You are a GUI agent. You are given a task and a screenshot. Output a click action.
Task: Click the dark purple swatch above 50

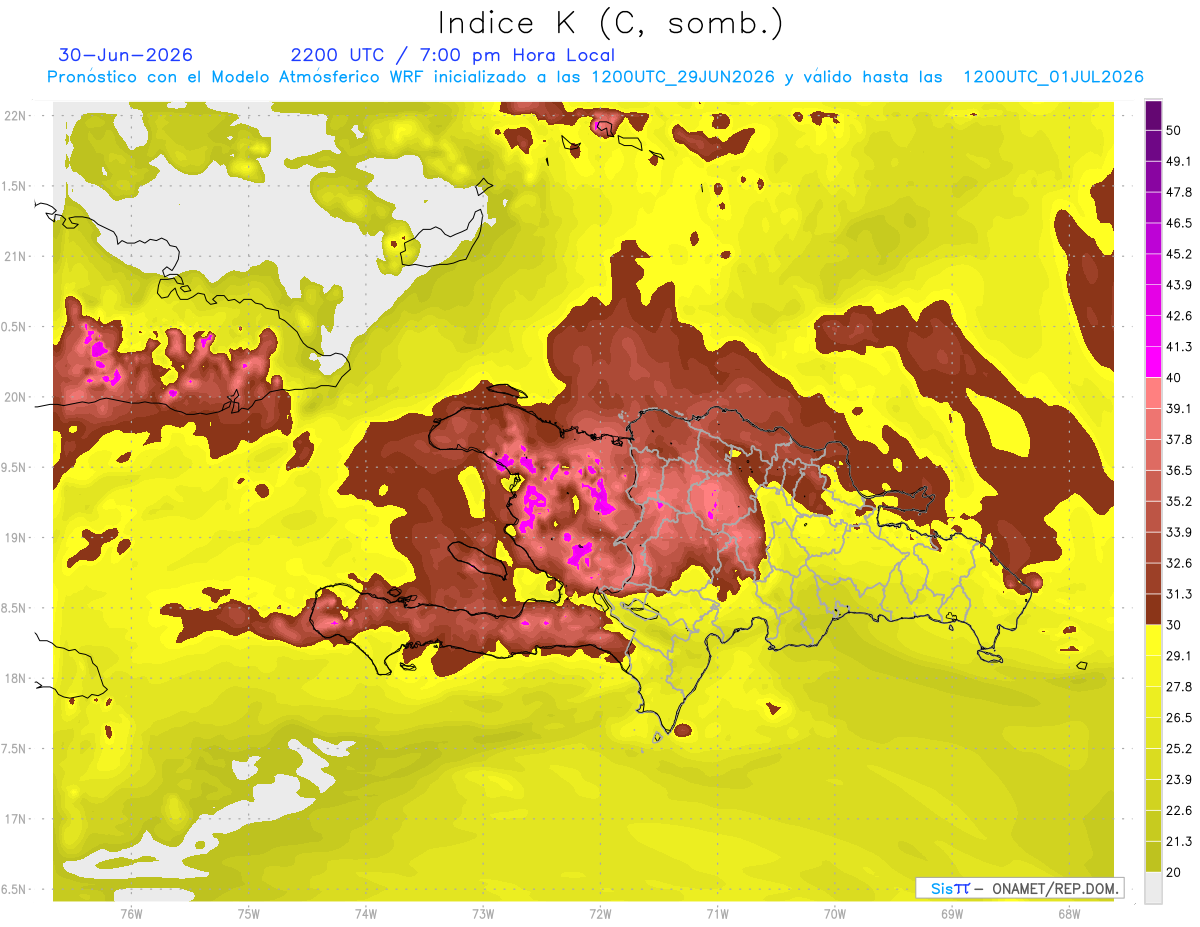pyautogui.click(x=1153, y=115)
